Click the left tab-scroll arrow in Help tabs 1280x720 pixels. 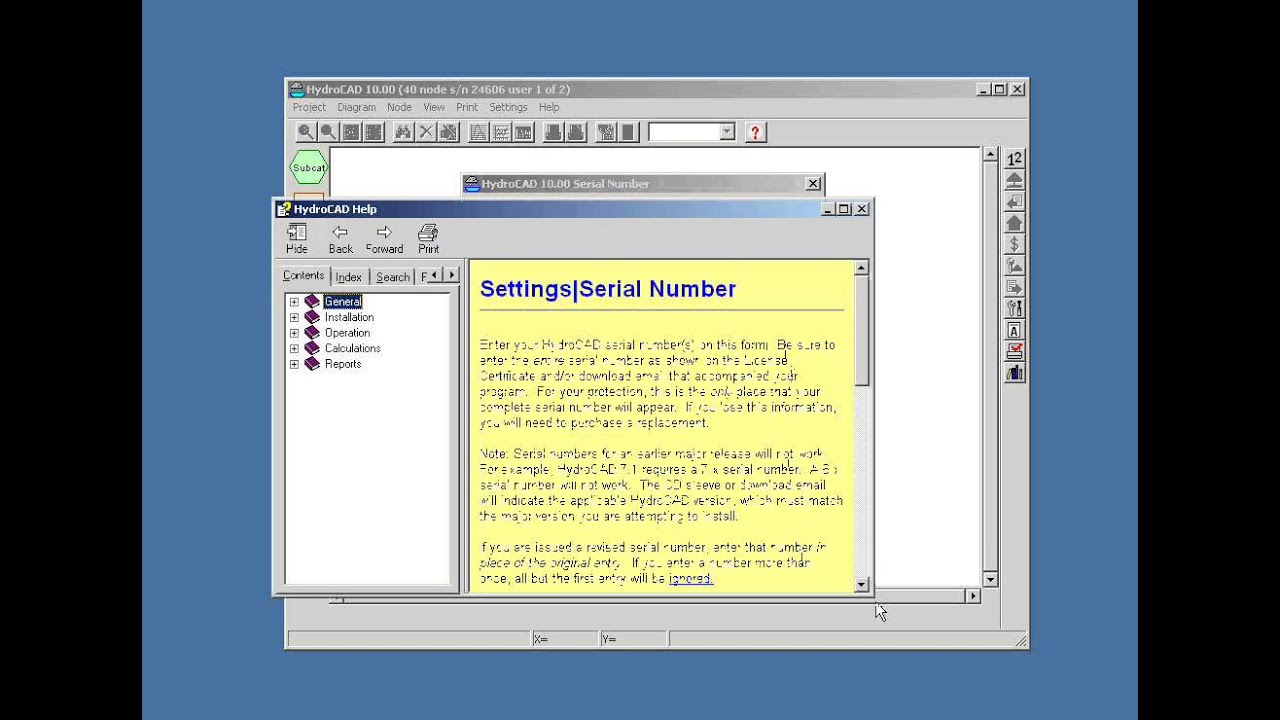click(x=434, y=275)
